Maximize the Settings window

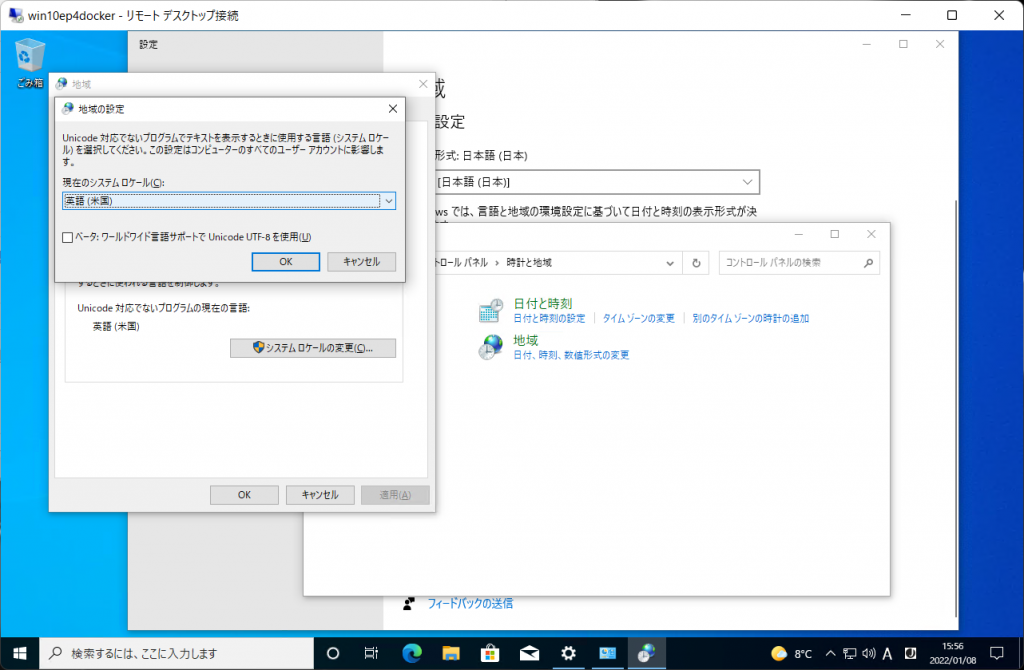(903, 44)
